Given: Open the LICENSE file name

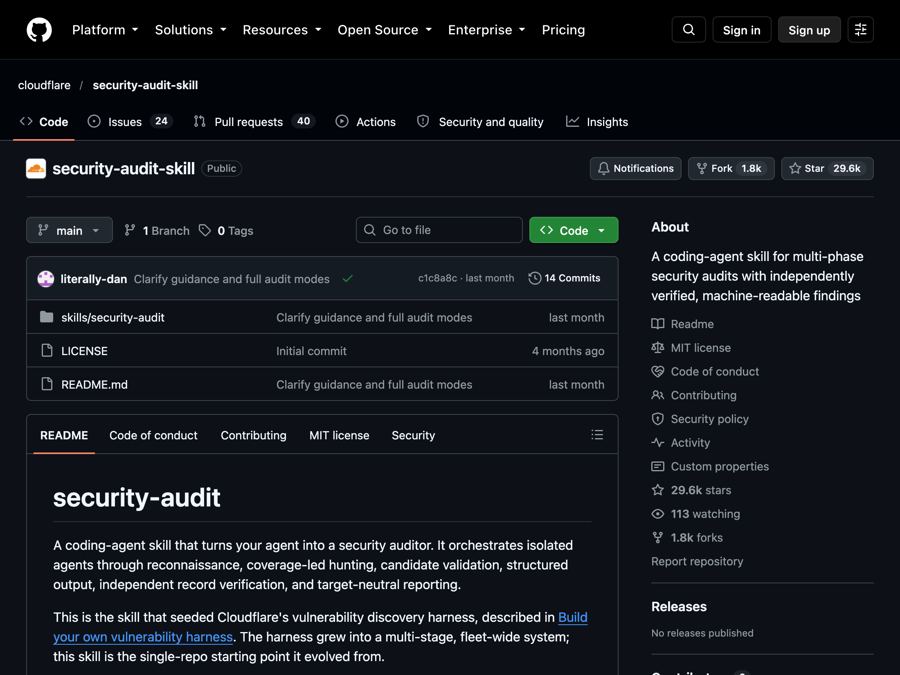Looking at the screenshot, I should tap(84, 351).
